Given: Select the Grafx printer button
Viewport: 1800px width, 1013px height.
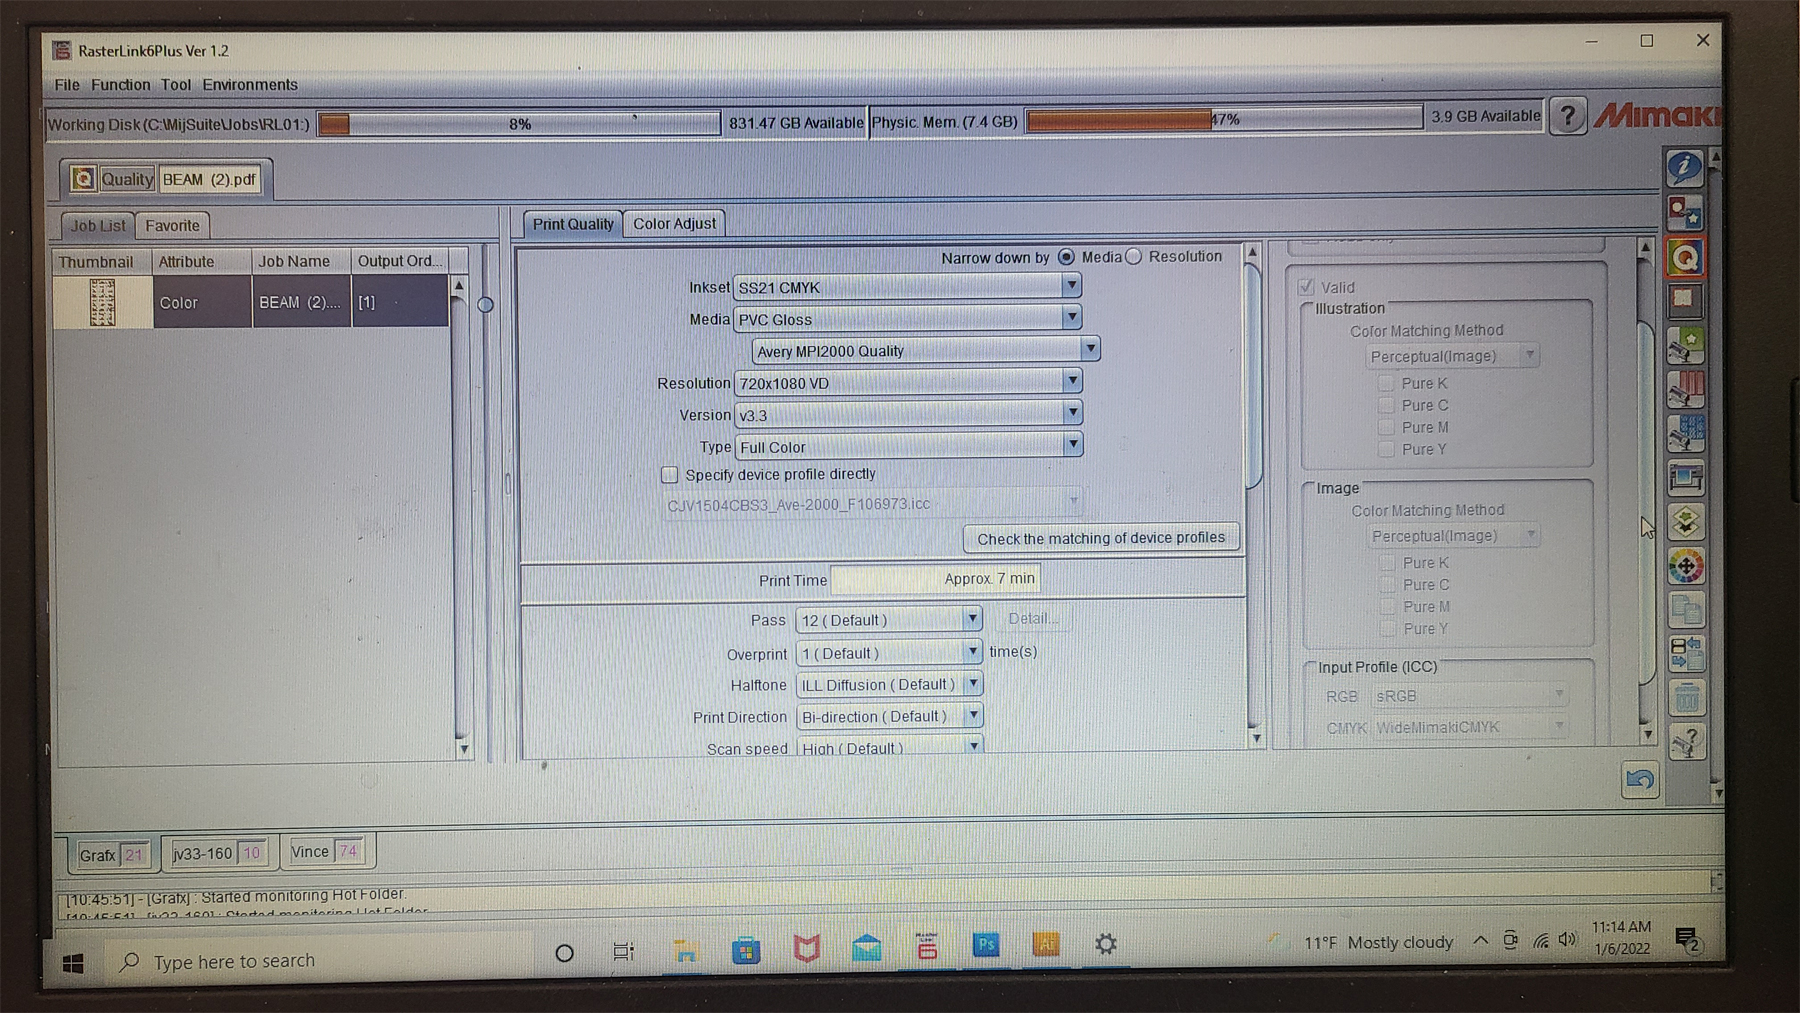Looking at the screenshot, I should coord(113,855).
